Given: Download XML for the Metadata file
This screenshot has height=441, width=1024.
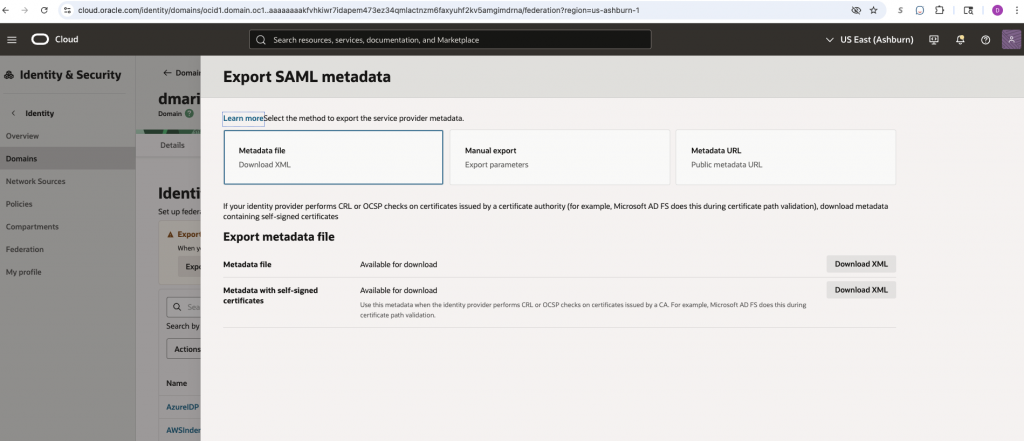Looking at the screenshot, I should point(860,264).
